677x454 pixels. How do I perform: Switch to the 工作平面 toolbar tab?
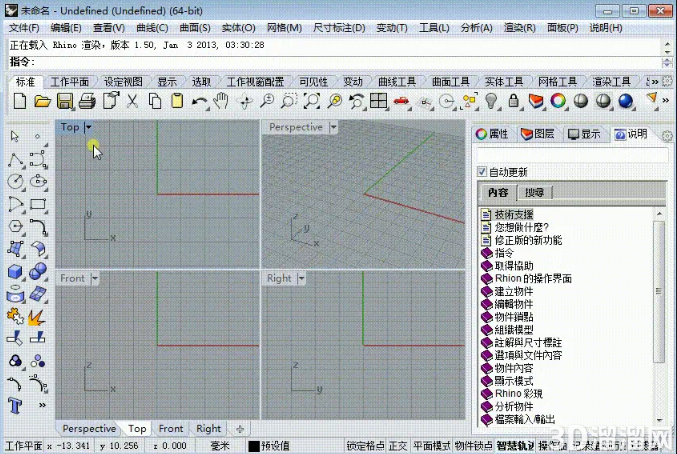(x=70, y=82)
